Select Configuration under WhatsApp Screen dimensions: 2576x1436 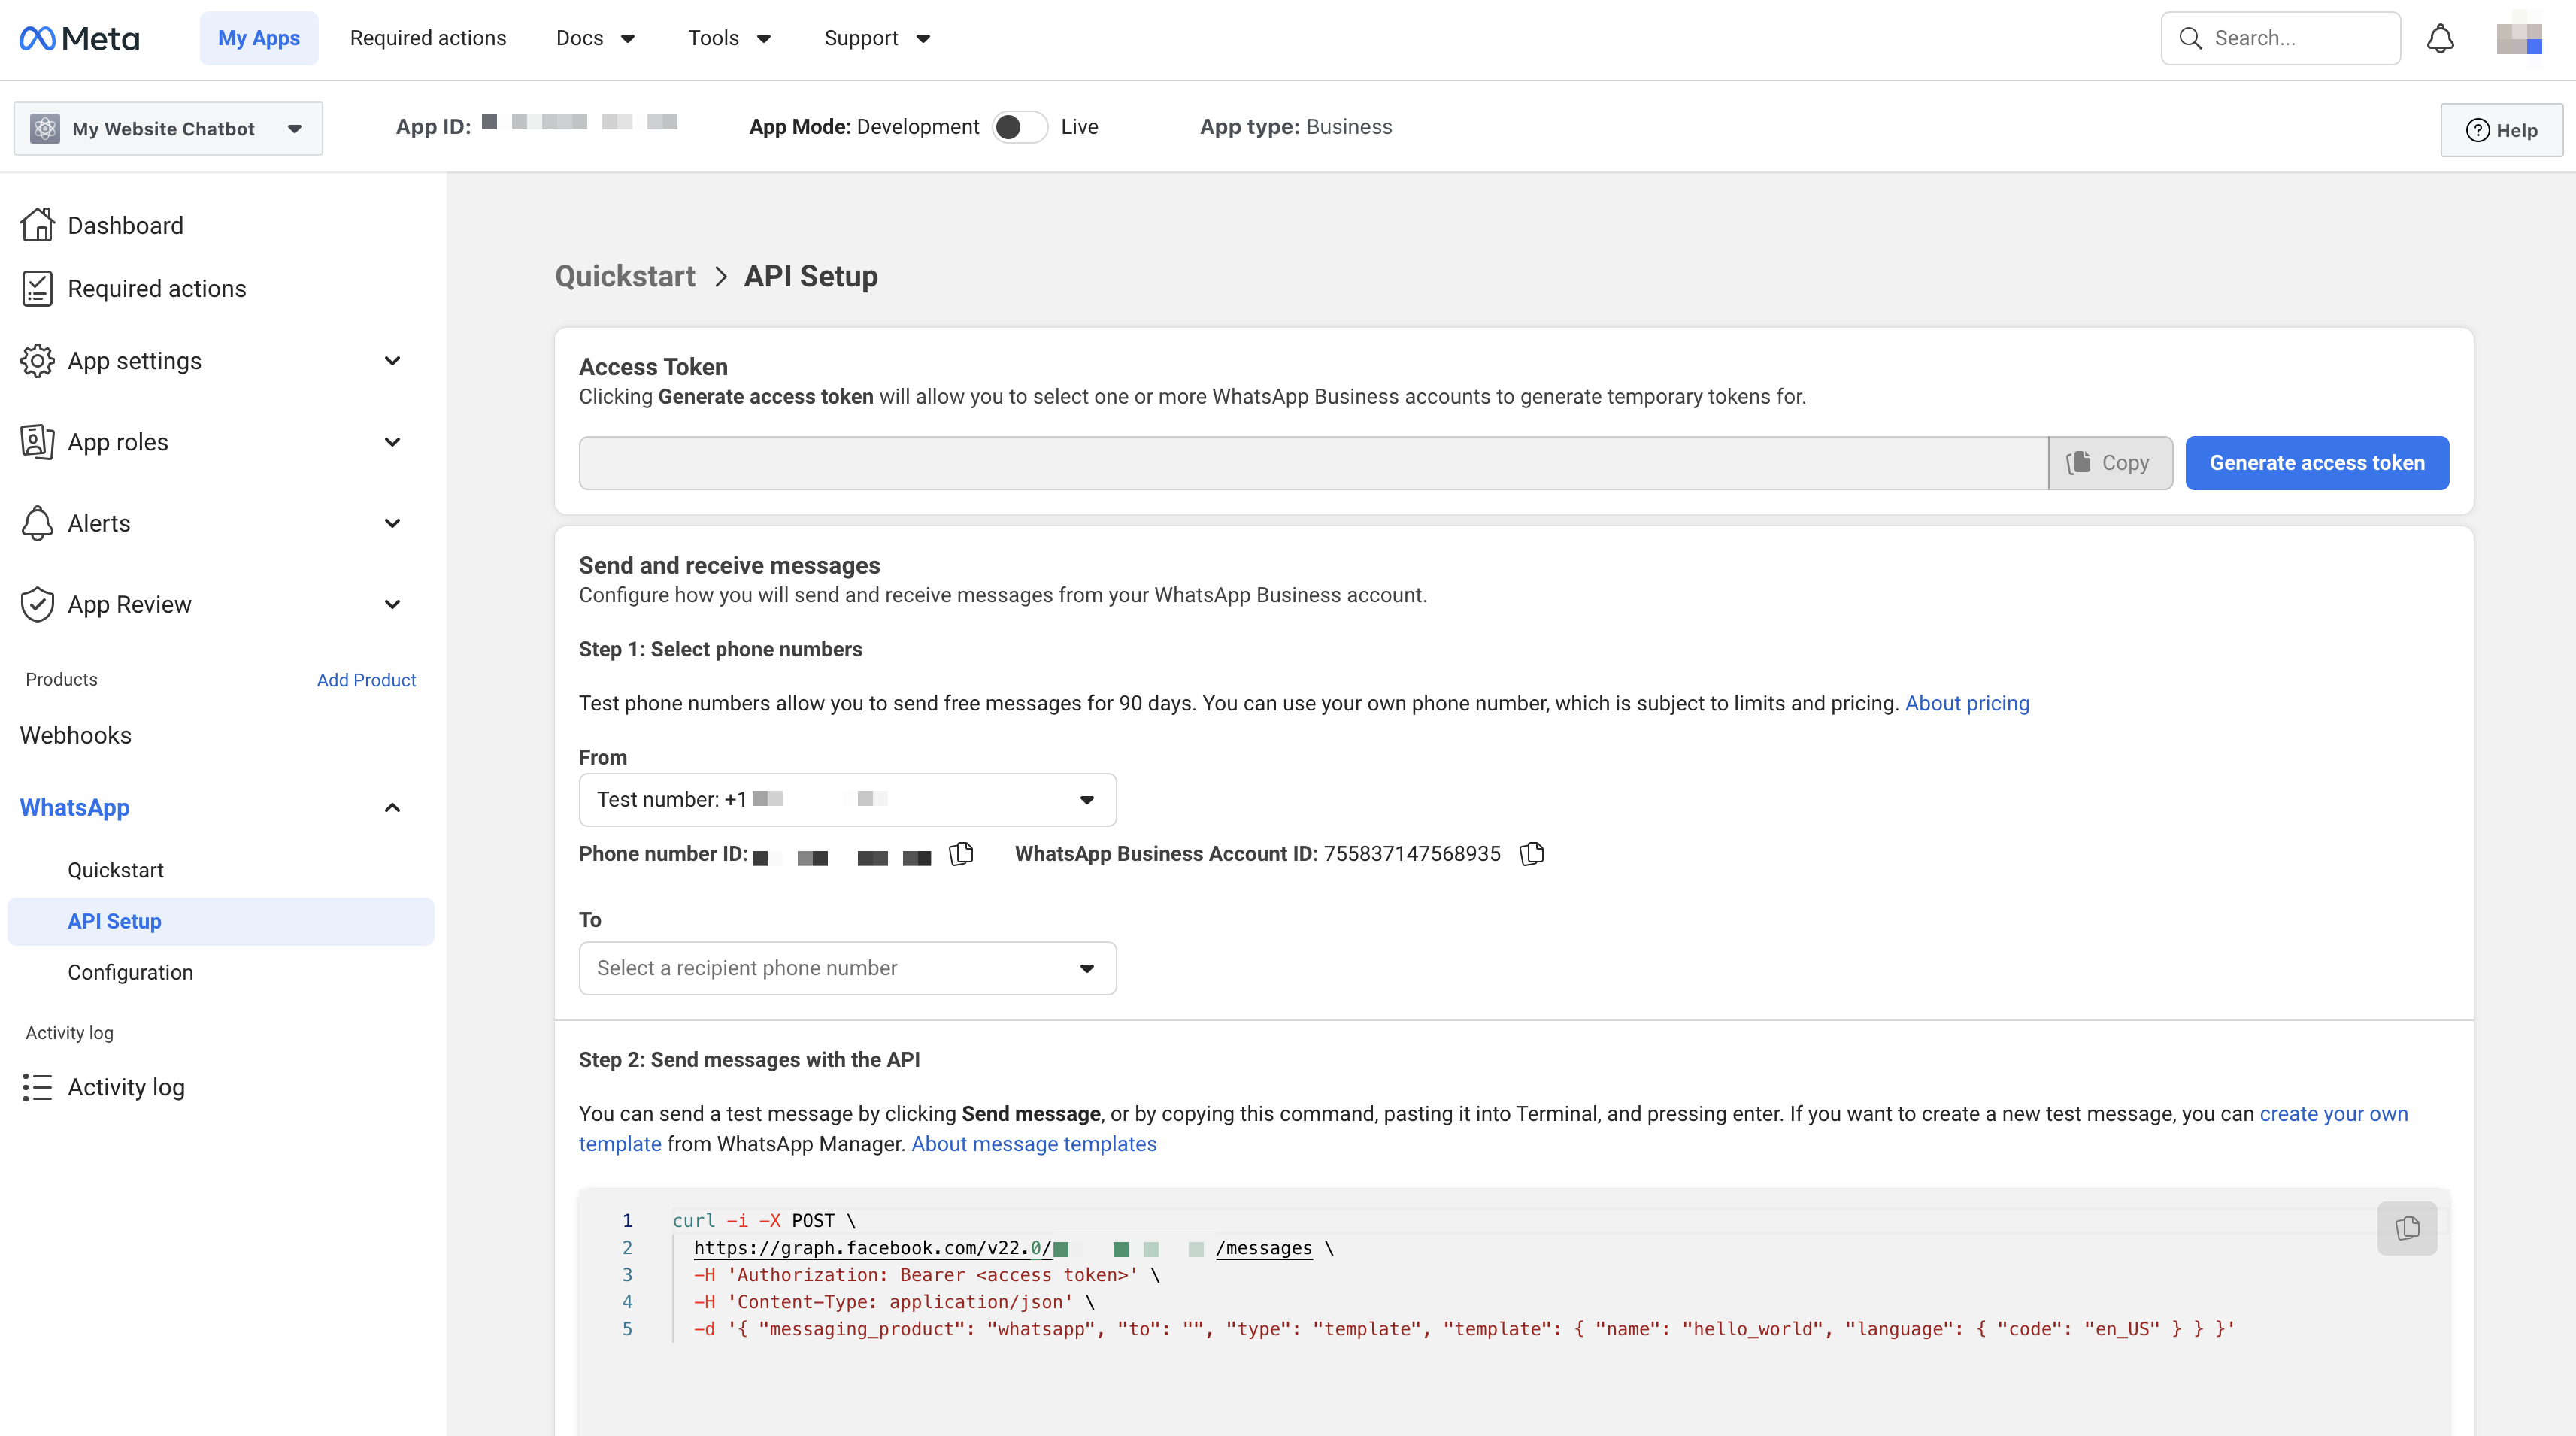tap(130, 972)
